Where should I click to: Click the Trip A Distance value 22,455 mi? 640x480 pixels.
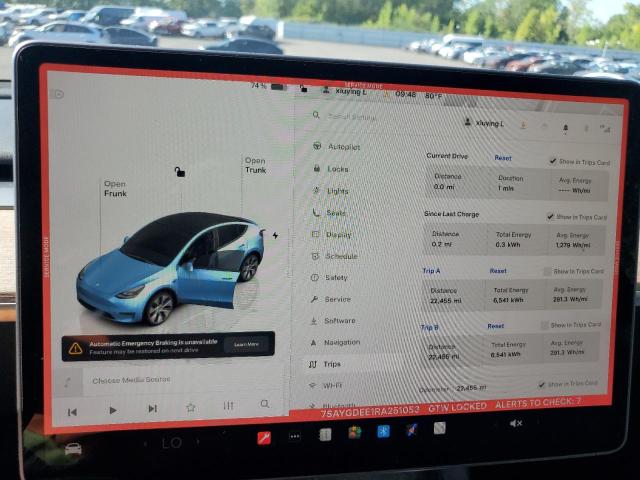(x=446, y=301)
